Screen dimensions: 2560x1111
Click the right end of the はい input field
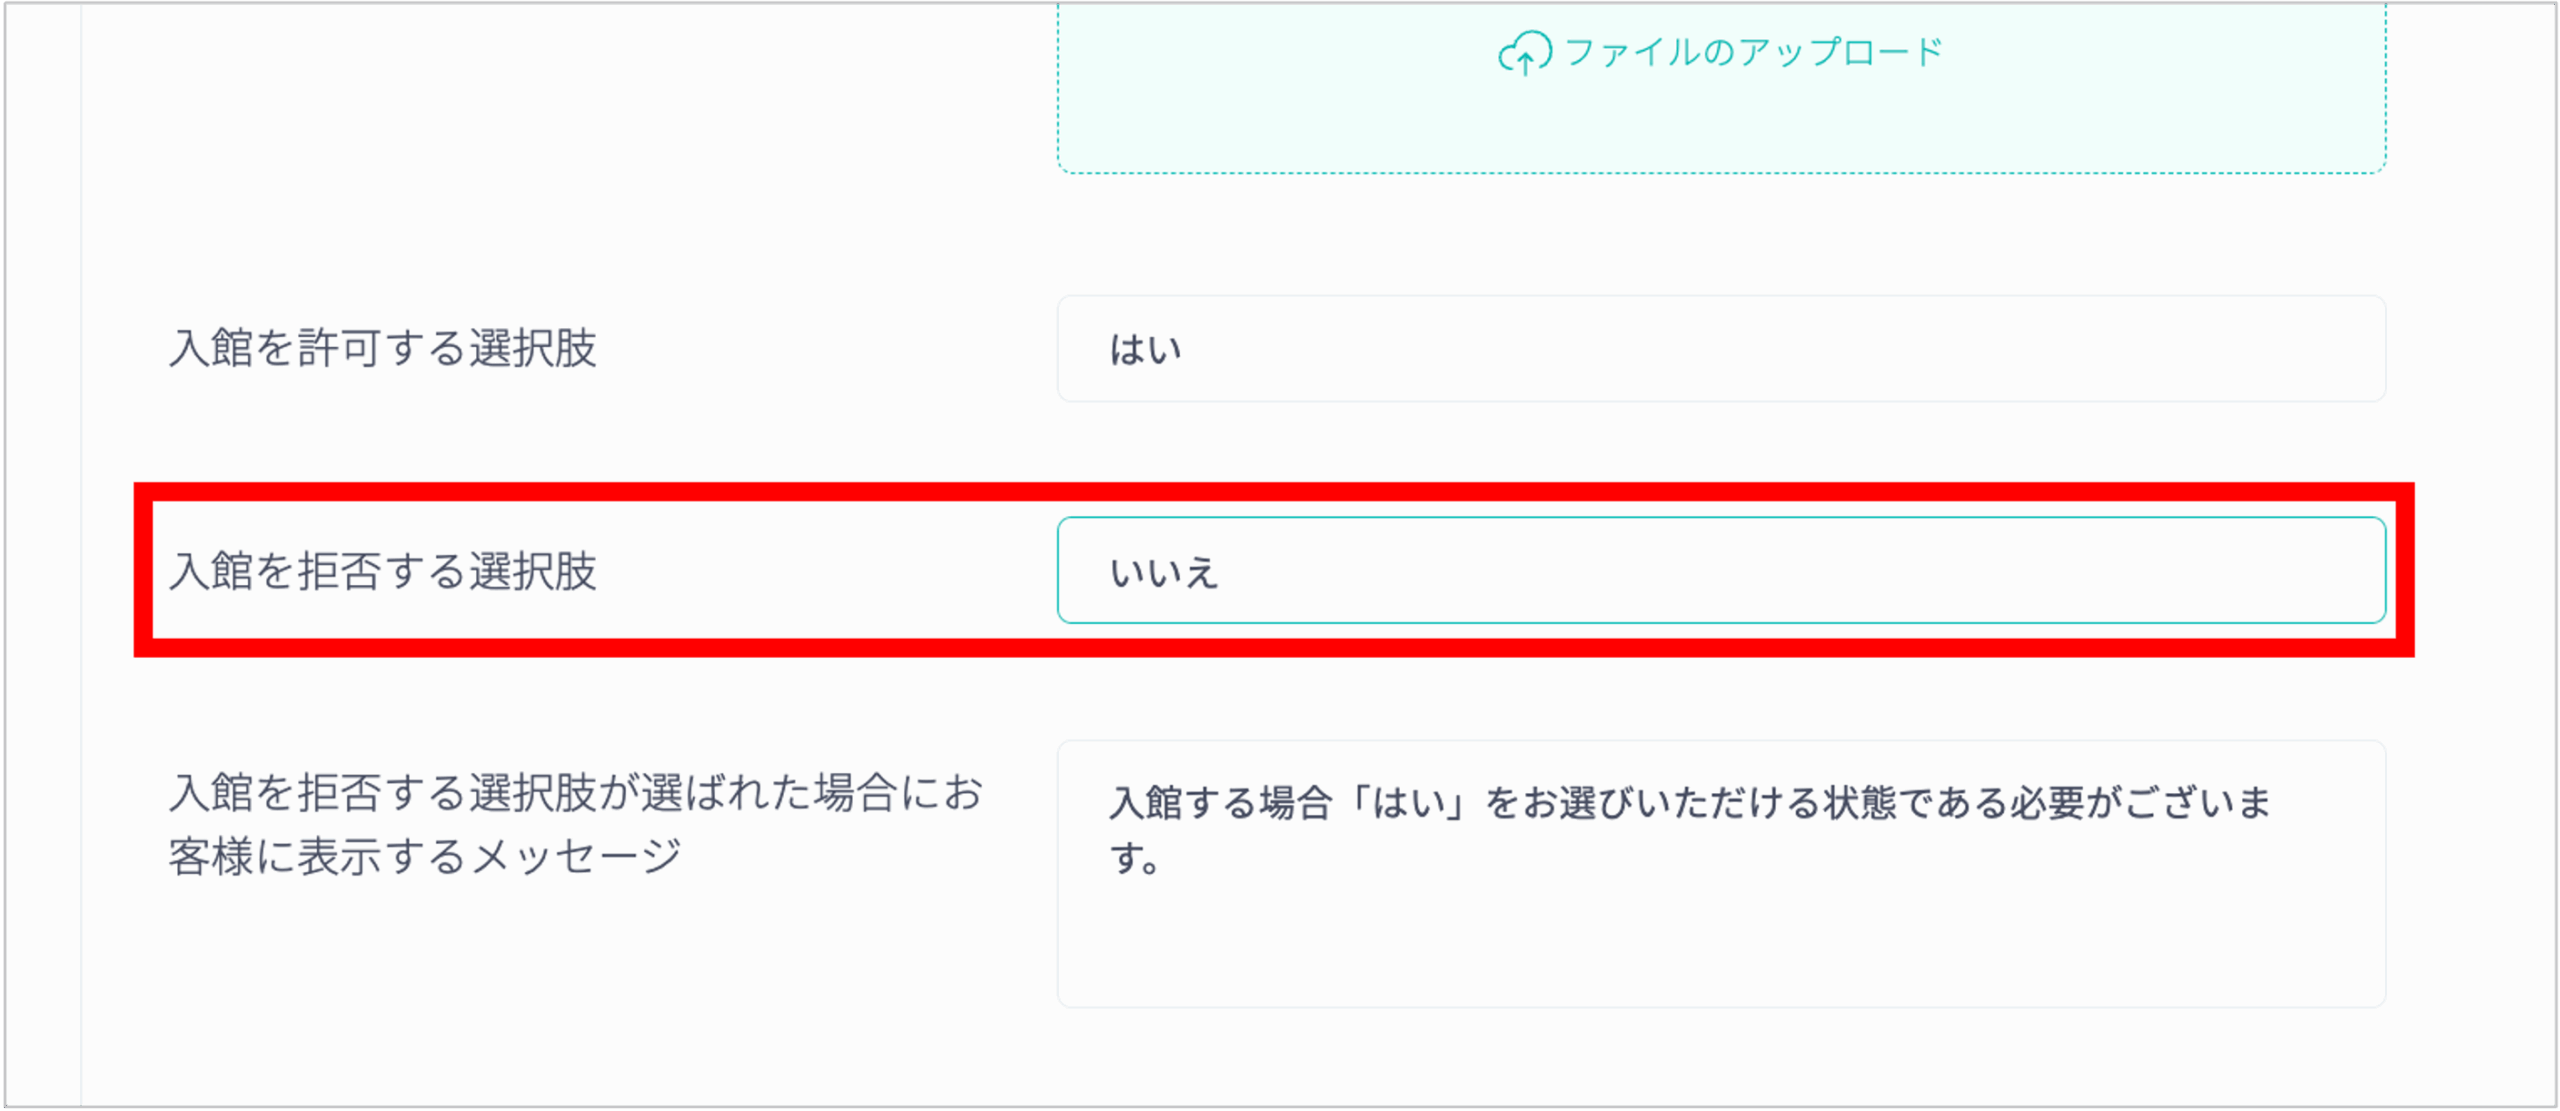(2340, 349)
